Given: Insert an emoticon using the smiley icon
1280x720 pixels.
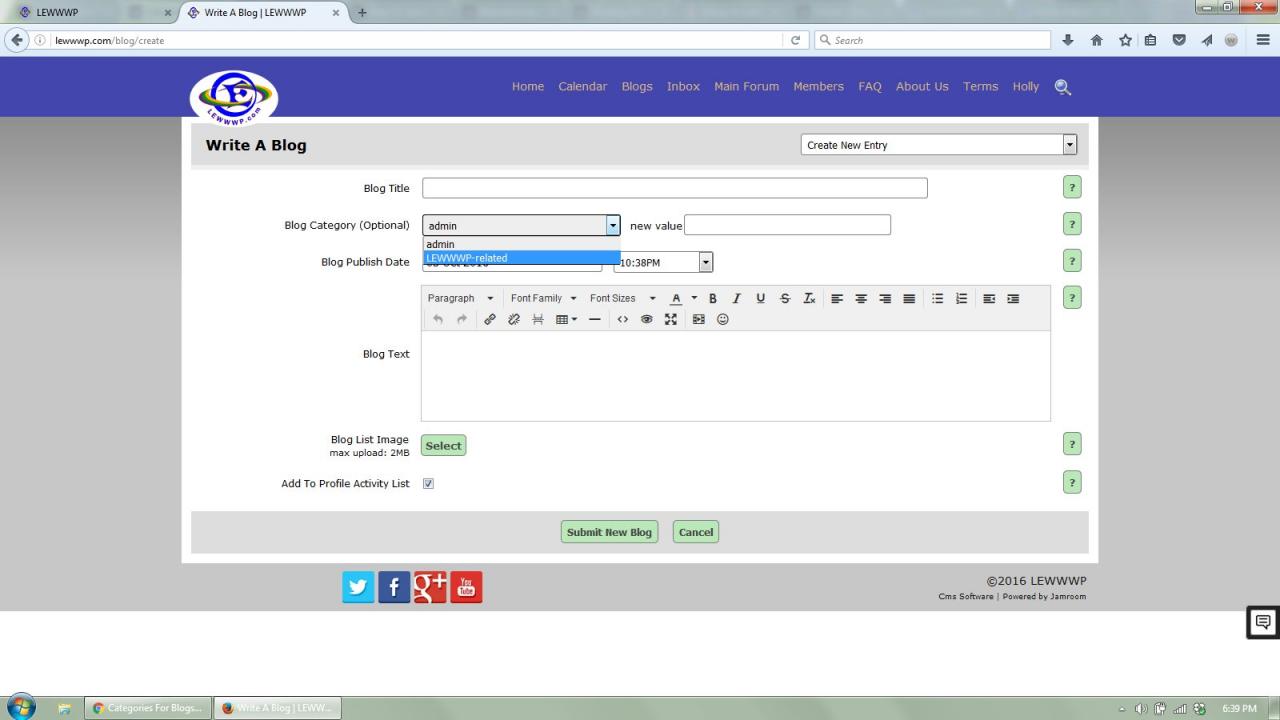Looking at the screenshot, I should click(x=723, y=319).
